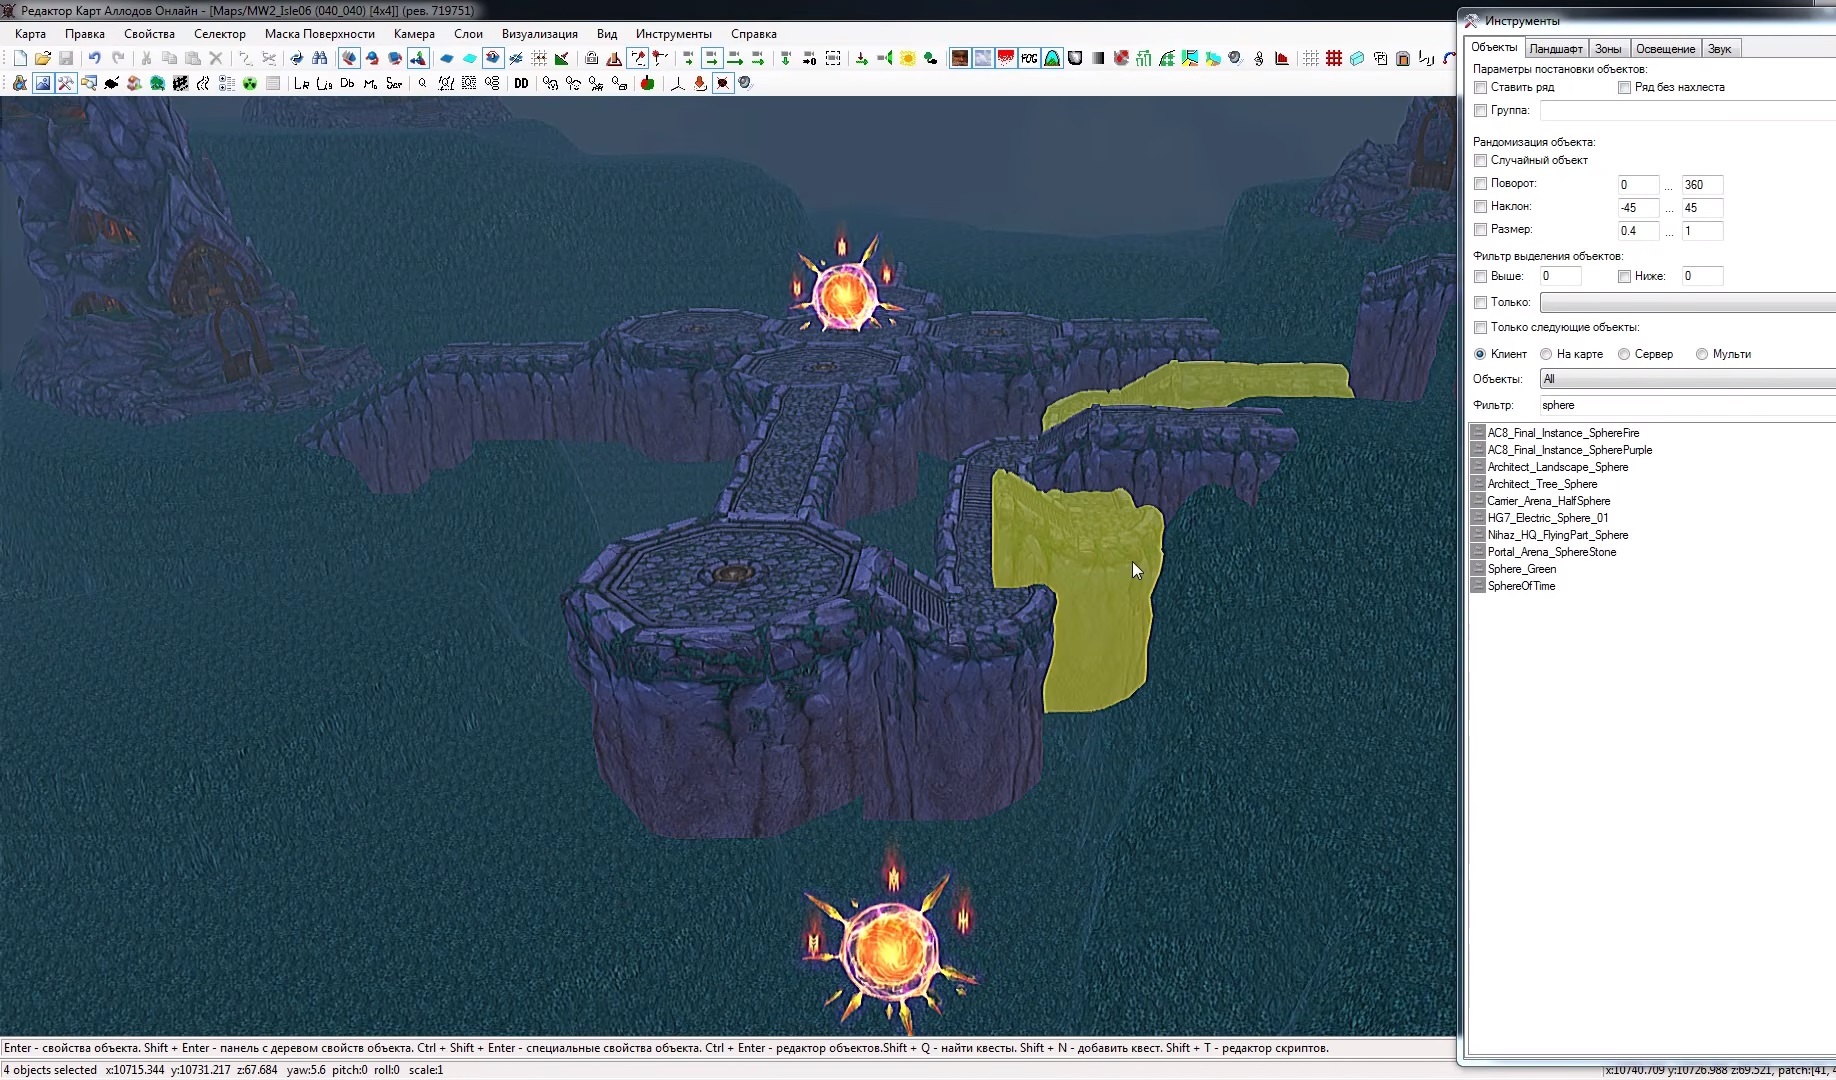Image resolution: width=1836 pixels, height=1080 pixels.
Task: Switch to the Звук tab
Action: [1720, 49]
